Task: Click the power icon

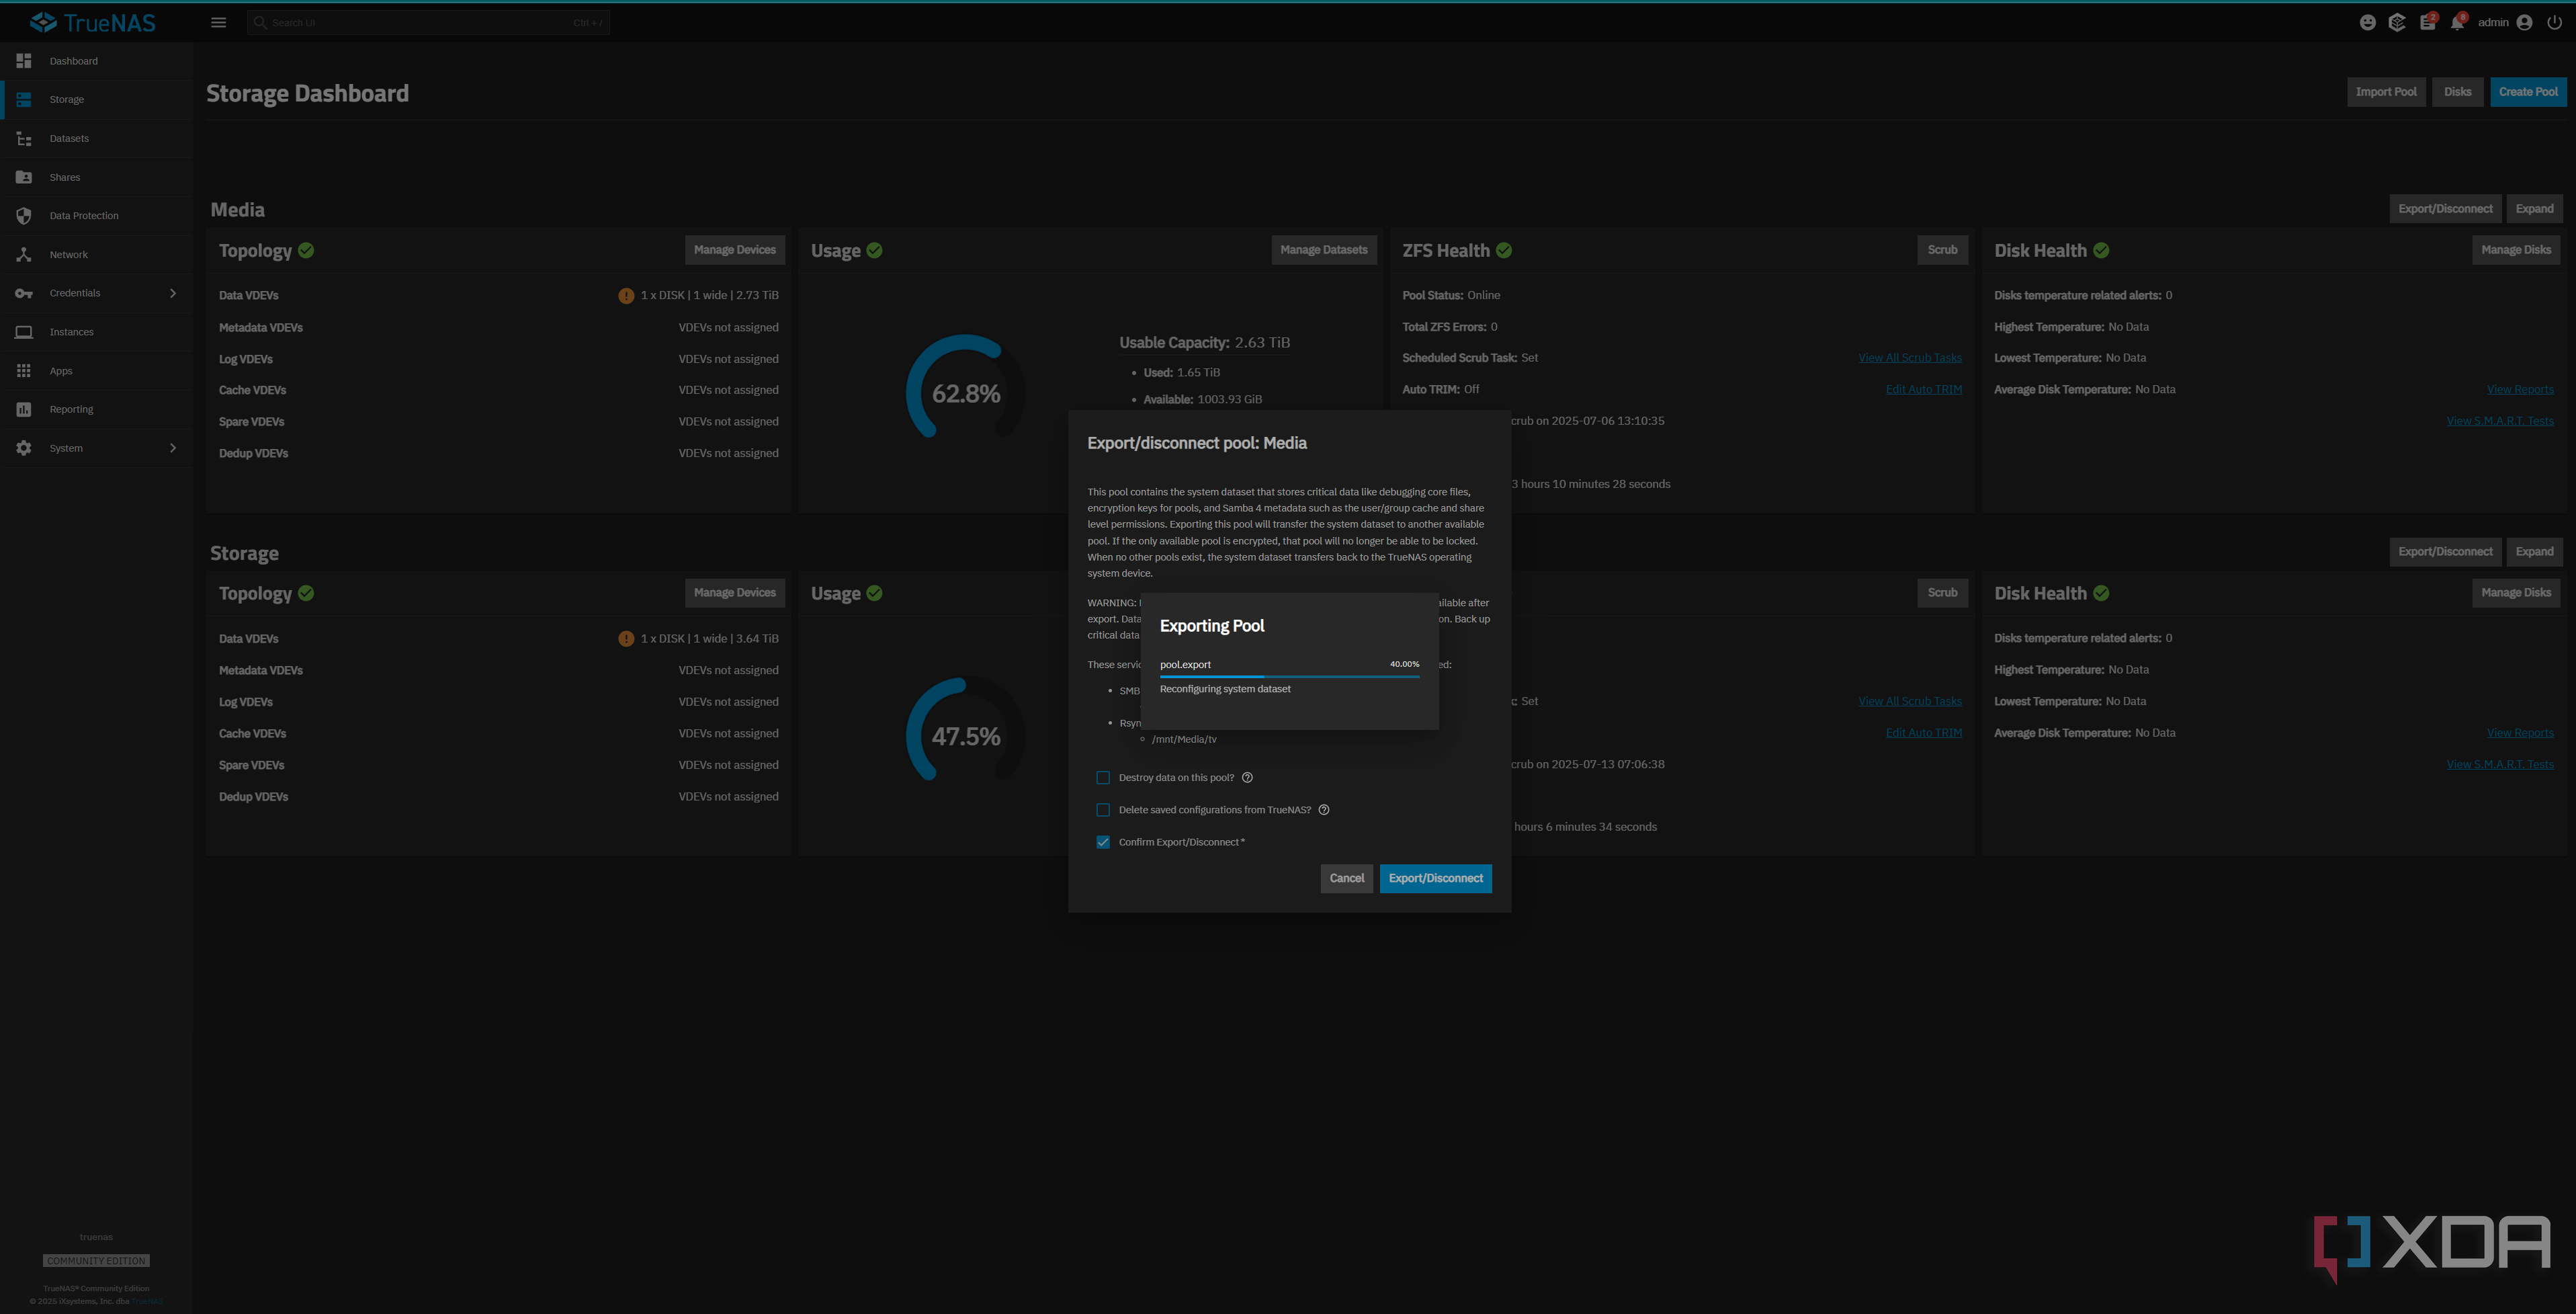Action: pyautogui.click(x=2554, y=22)
